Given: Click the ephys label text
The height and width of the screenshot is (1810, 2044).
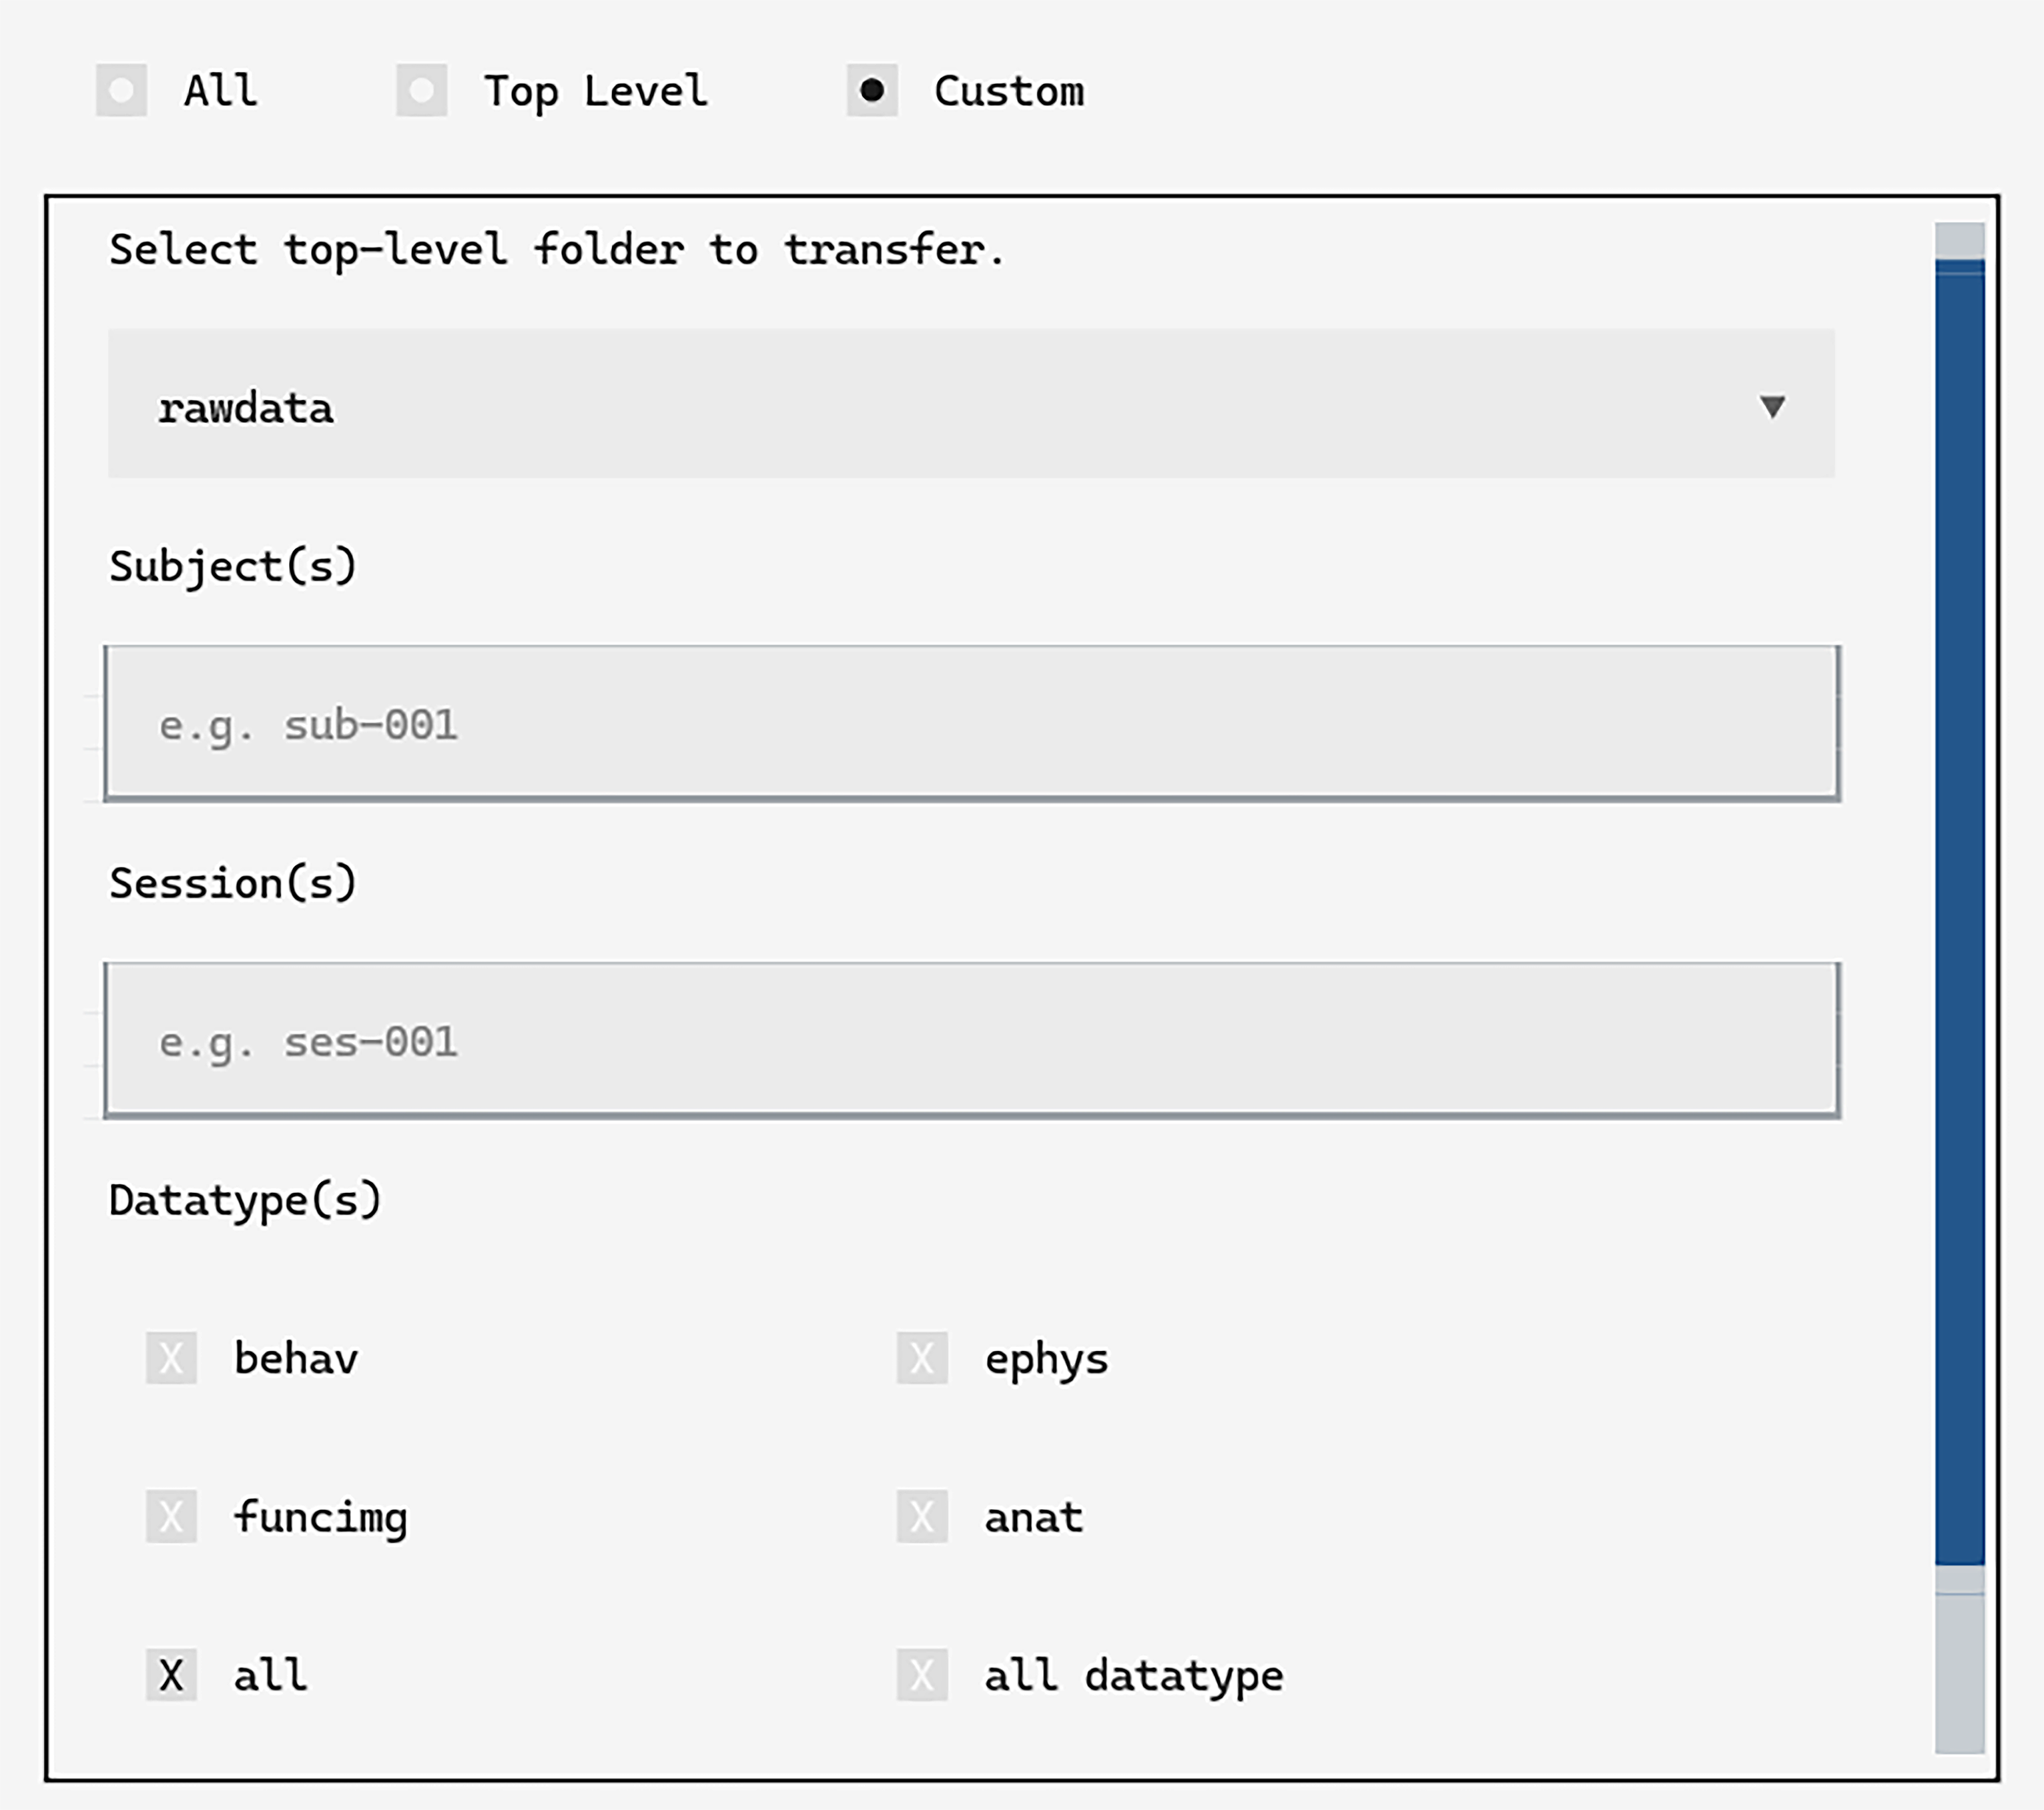Looking at the screenshot, I should tap(1046, 1359).
